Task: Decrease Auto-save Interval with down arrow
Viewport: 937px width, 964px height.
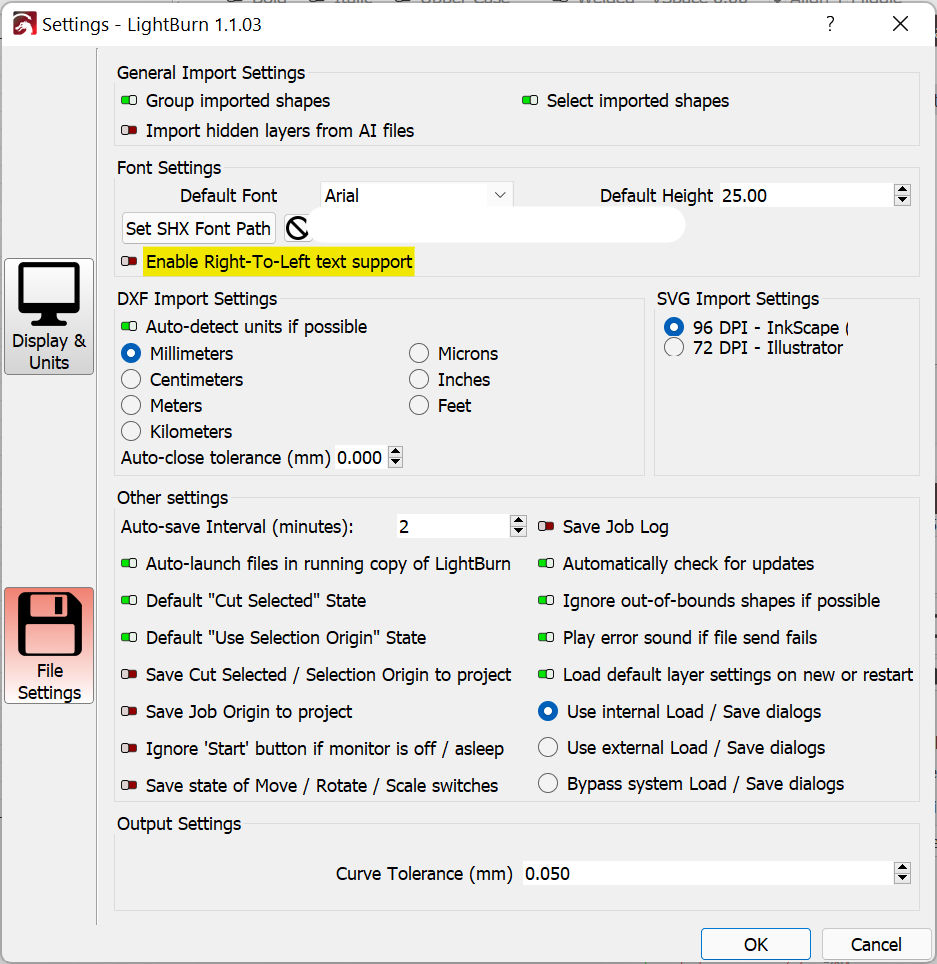Action: [x=518, y=531]
